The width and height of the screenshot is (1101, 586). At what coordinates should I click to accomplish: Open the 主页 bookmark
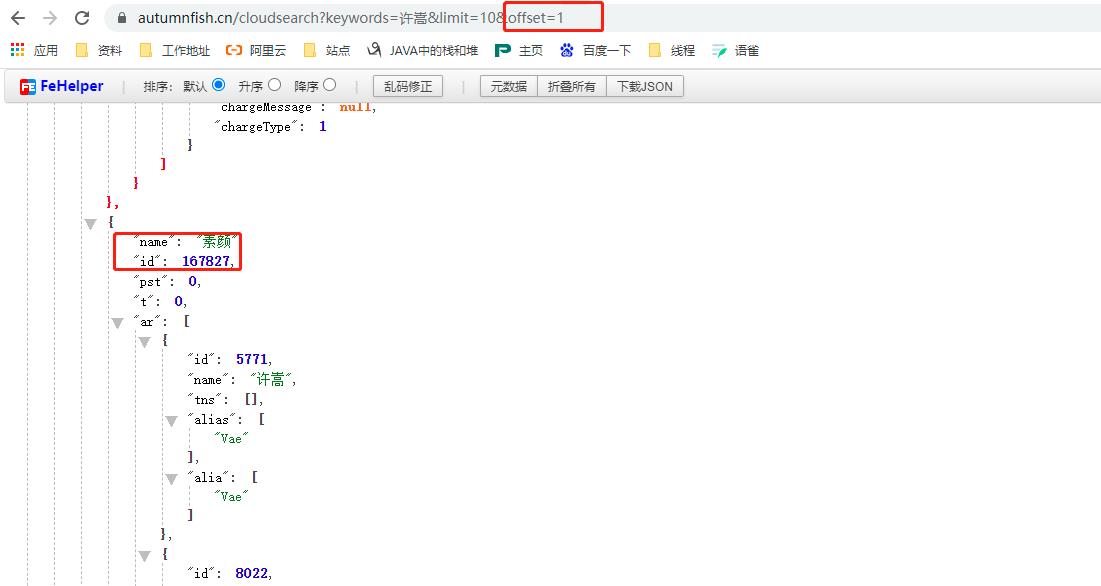pyautogui.click(x=519, y=51)
